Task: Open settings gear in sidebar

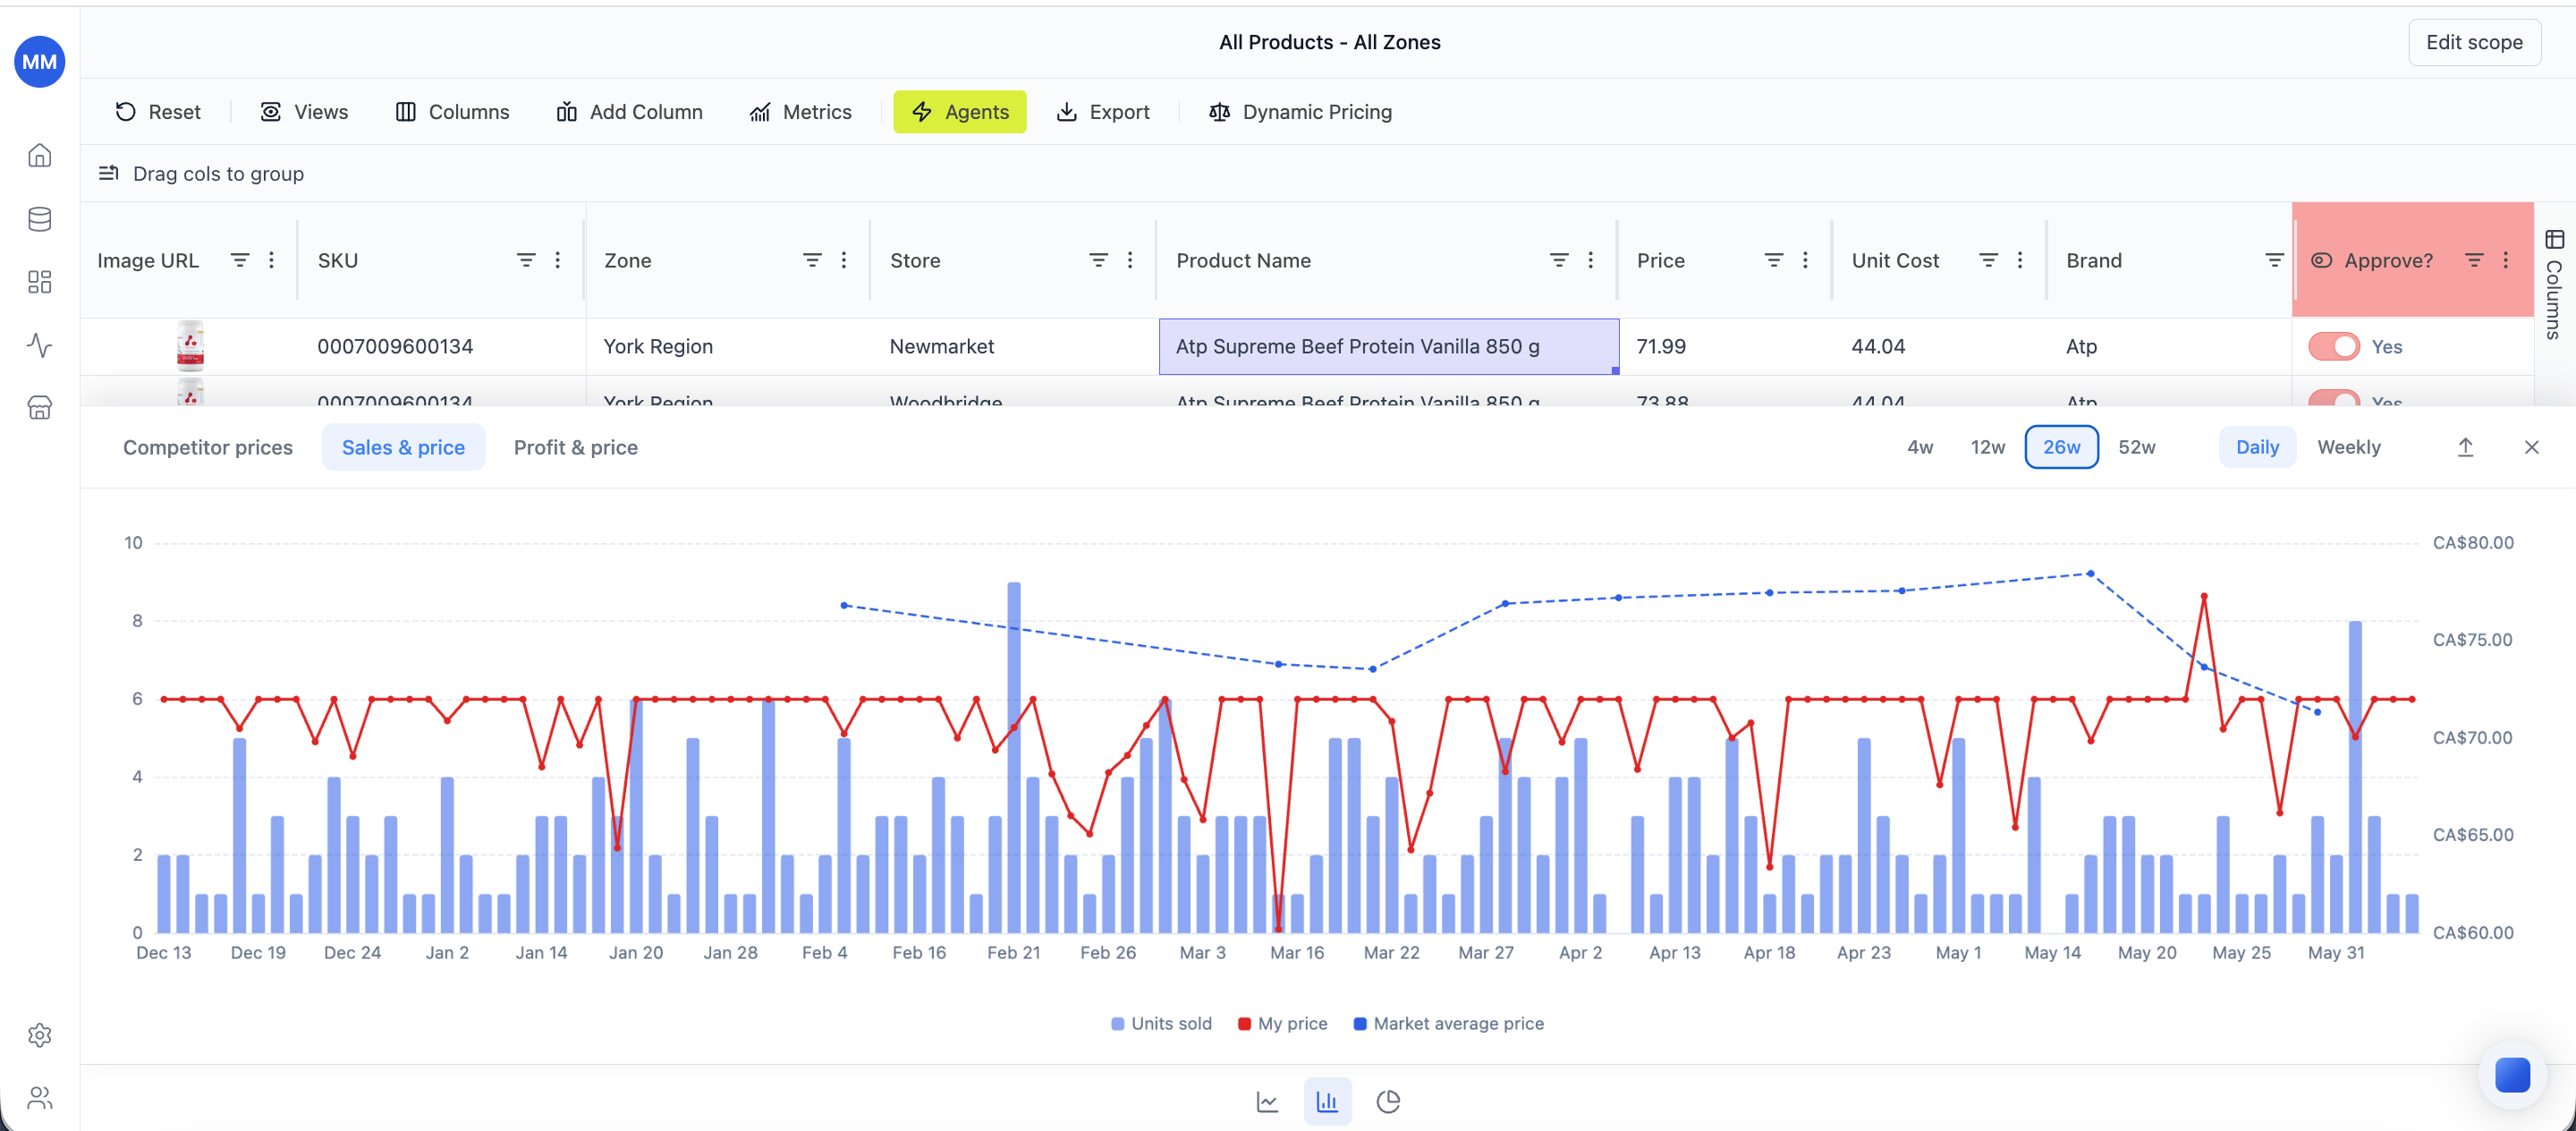Action: click(40, 1035)
